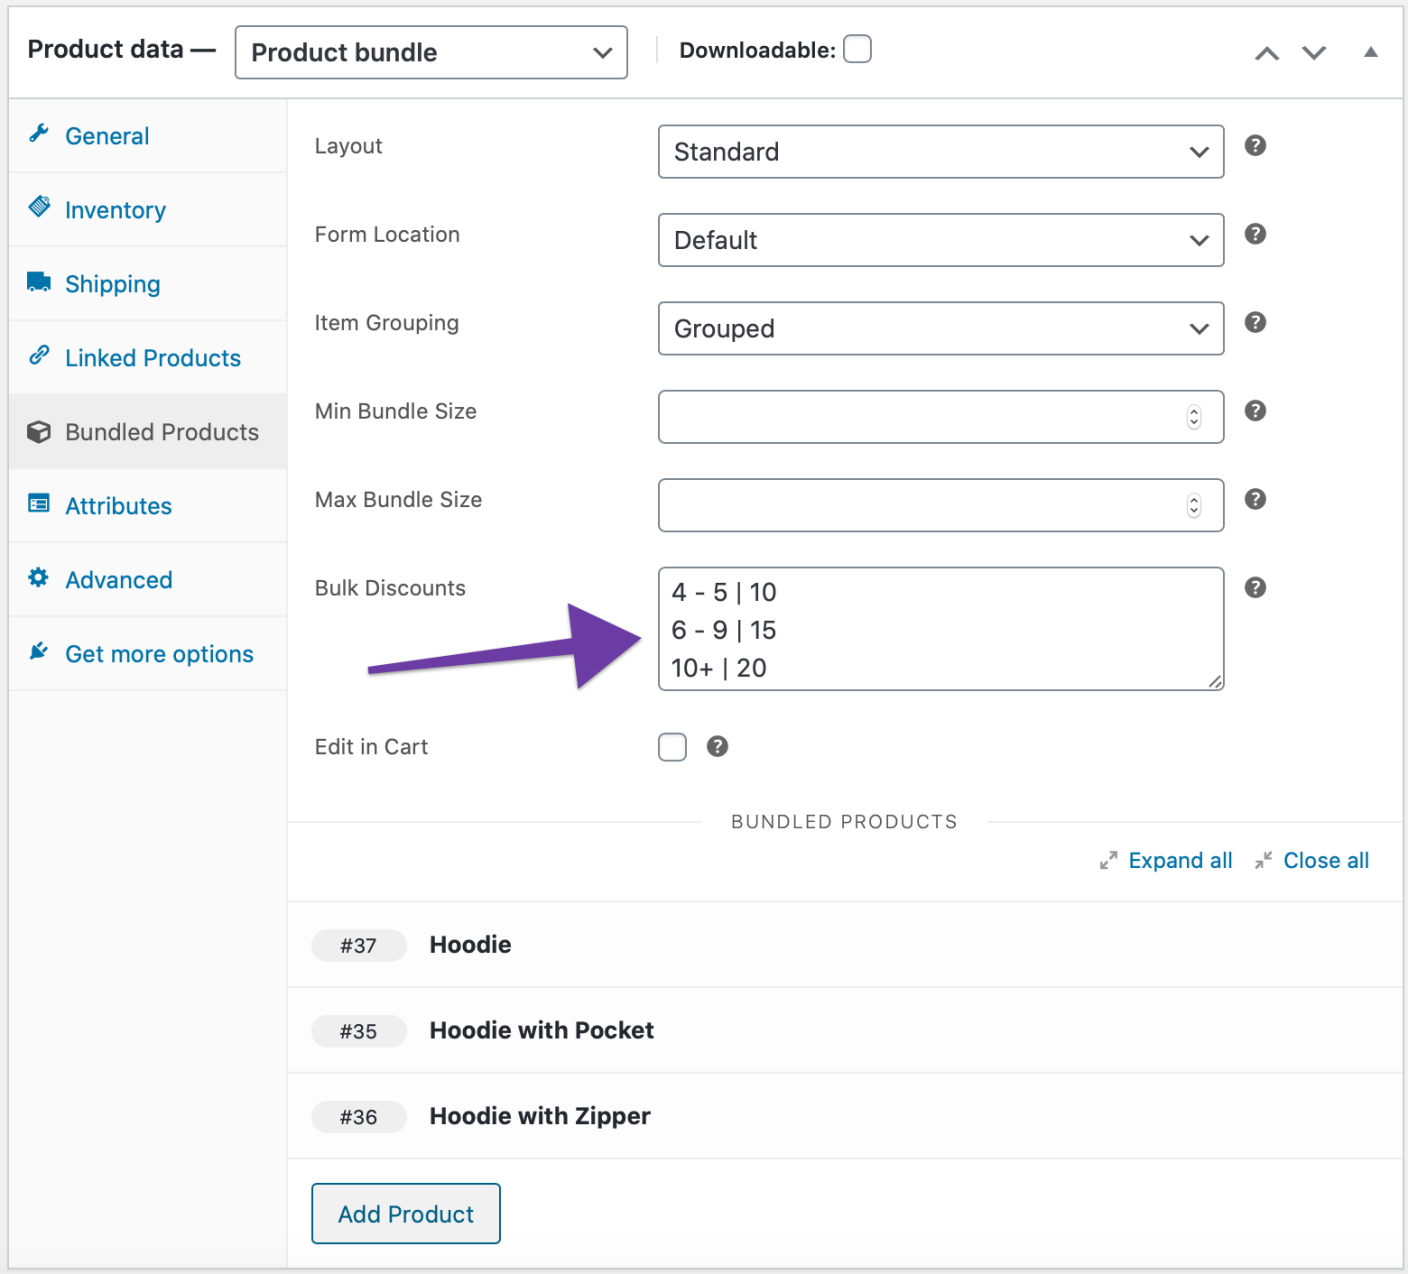1408x1274 pixels.
Task: Select the Linked Products tab
Action: (x=148, y=358)
